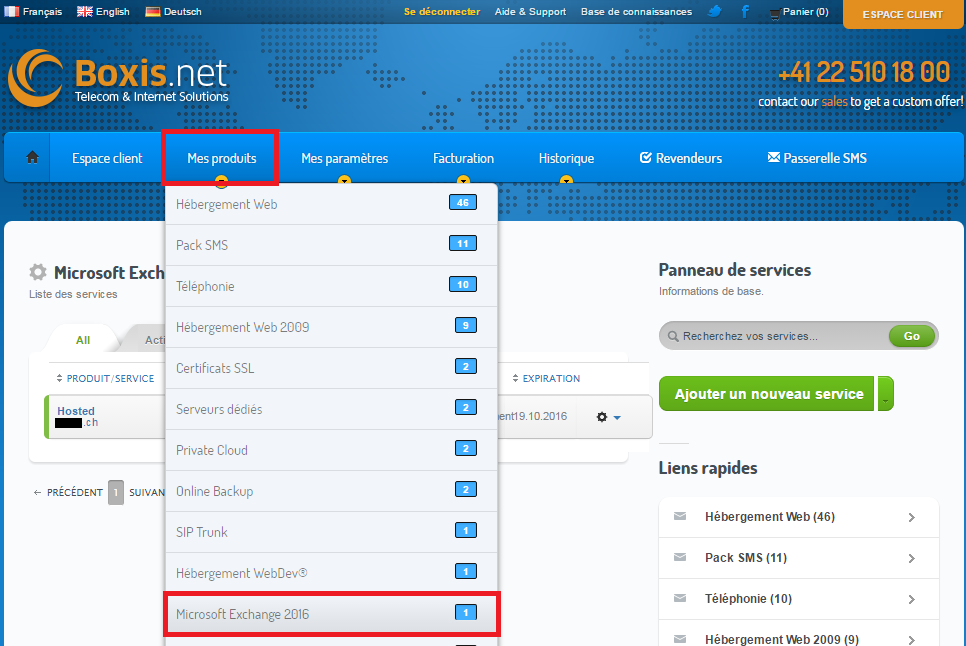Expand chevron for Téléphonie (10) quick link
This screenshot has width=966, height=646.
[x=912, y=599]
